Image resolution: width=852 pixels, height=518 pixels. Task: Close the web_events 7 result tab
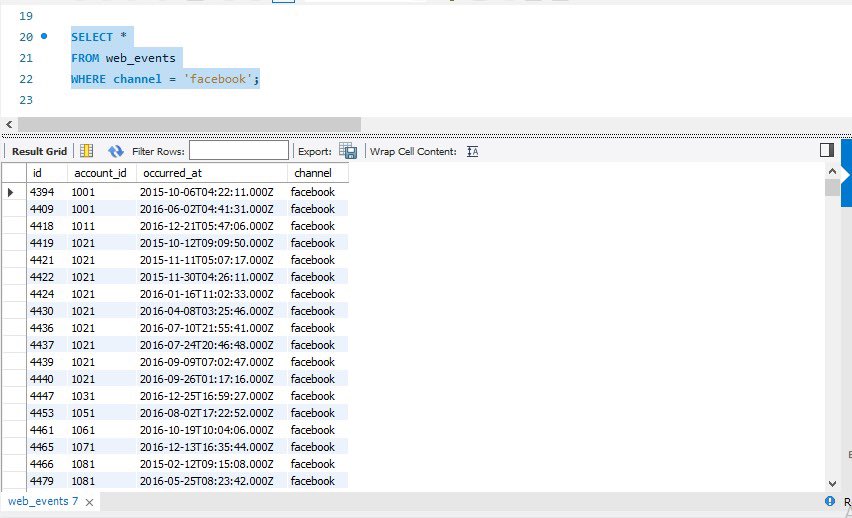tap(90, 502)
